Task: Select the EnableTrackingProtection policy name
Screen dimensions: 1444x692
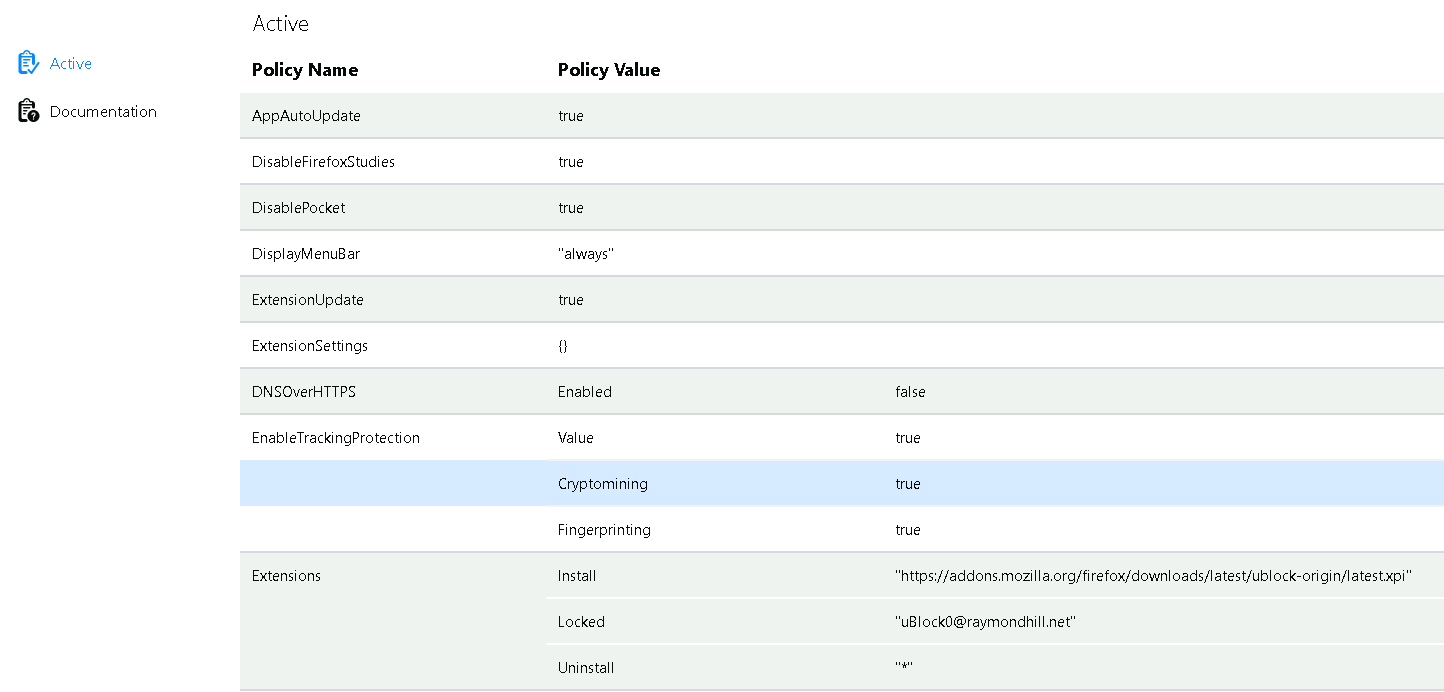Action: (336, 438)
